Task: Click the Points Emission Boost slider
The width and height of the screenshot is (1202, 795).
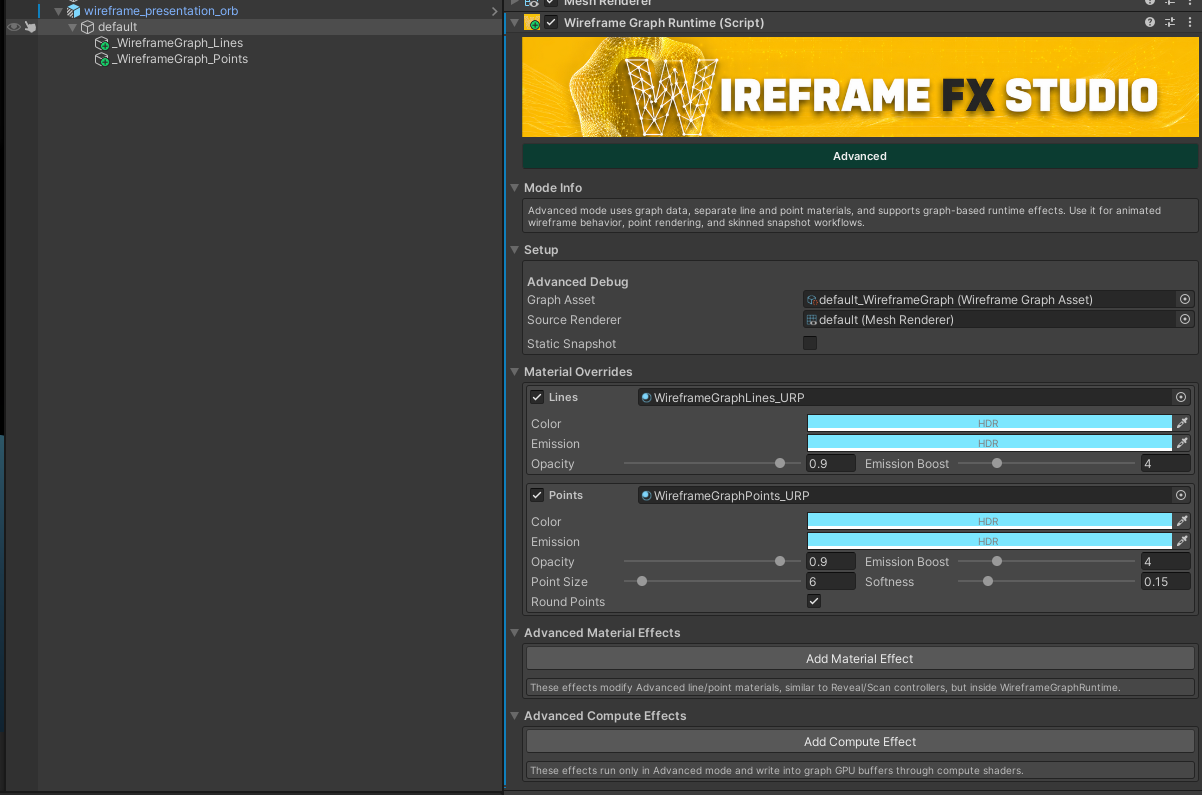Action: tap(1047, 561)
